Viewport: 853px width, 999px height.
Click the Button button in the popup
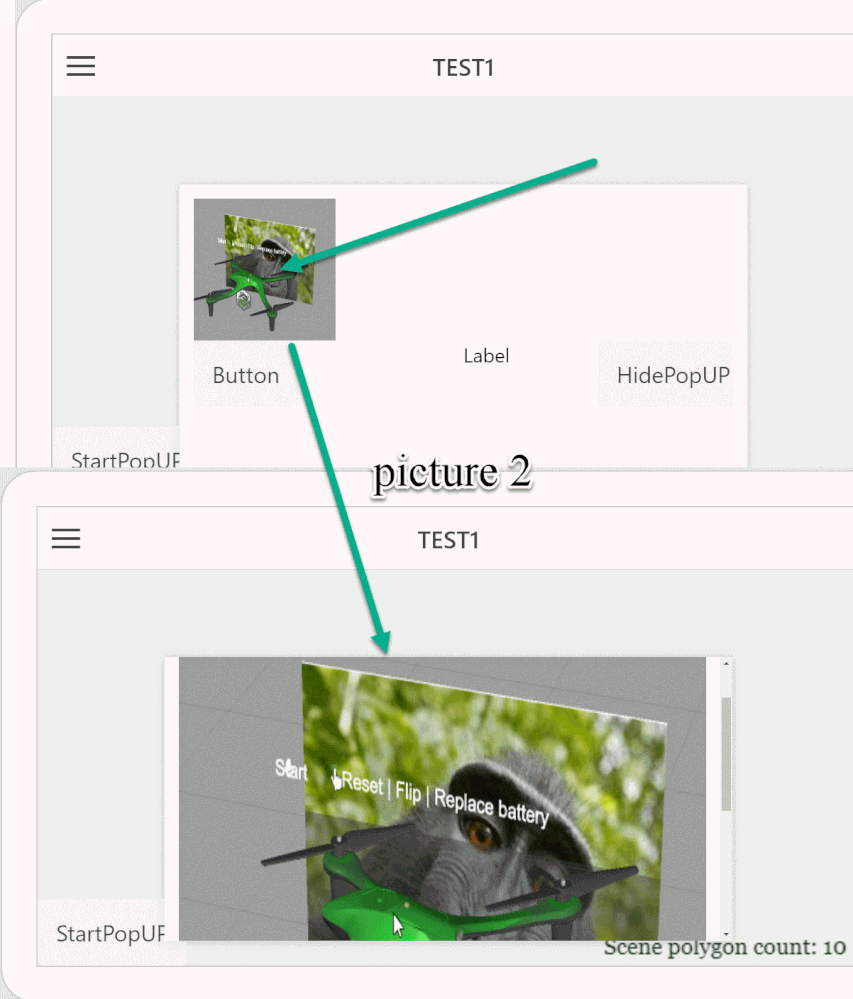[246, 375]
